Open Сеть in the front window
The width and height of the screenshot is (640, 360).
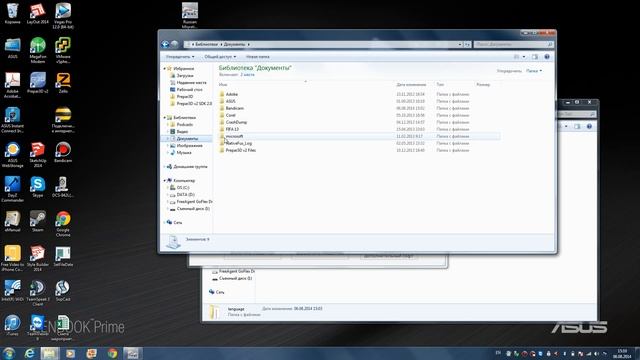(x=177, y=222)
